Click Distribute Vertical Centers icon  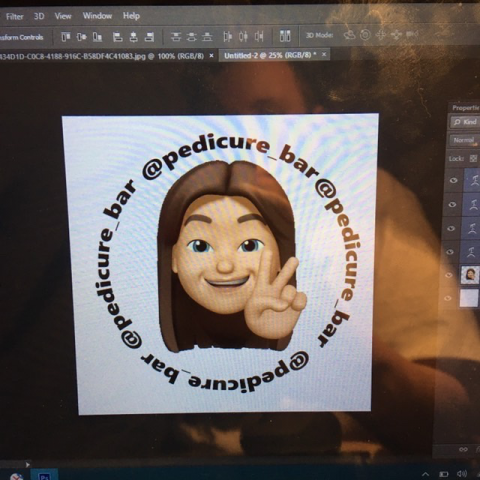tap(191, 36)
